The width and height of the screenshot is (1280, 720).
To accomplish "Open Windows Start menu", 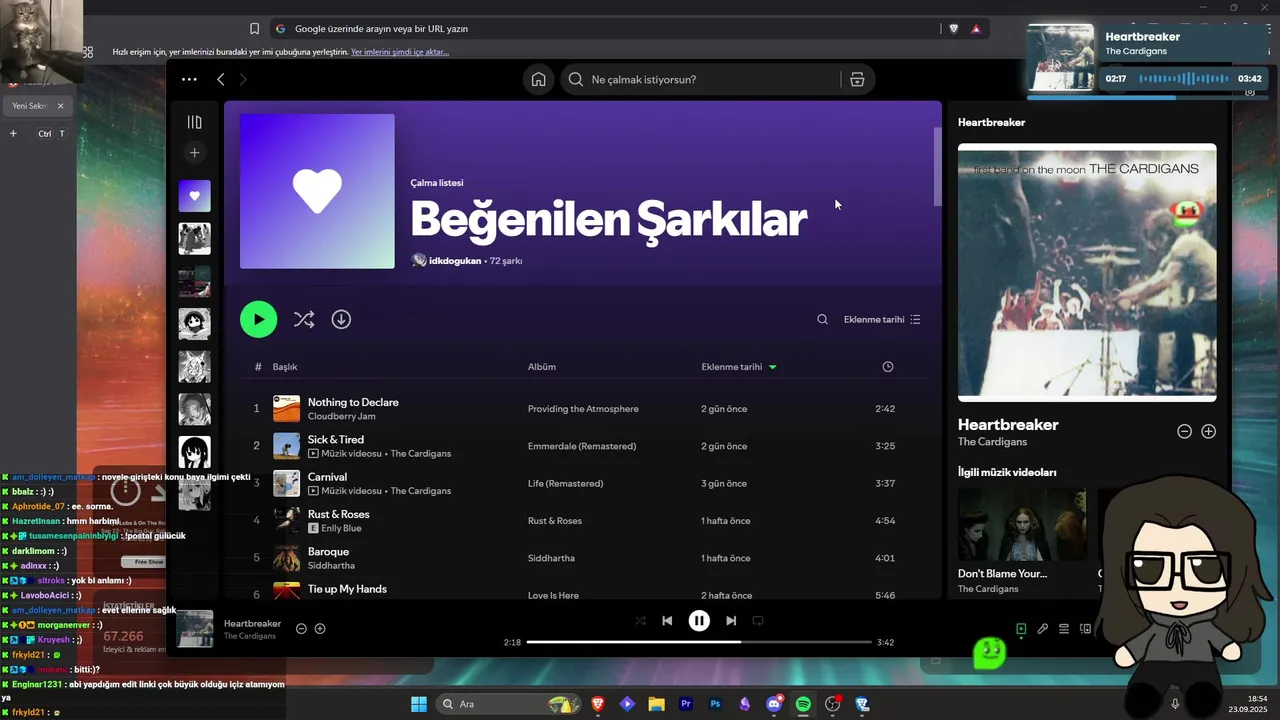I will point(419,704).
